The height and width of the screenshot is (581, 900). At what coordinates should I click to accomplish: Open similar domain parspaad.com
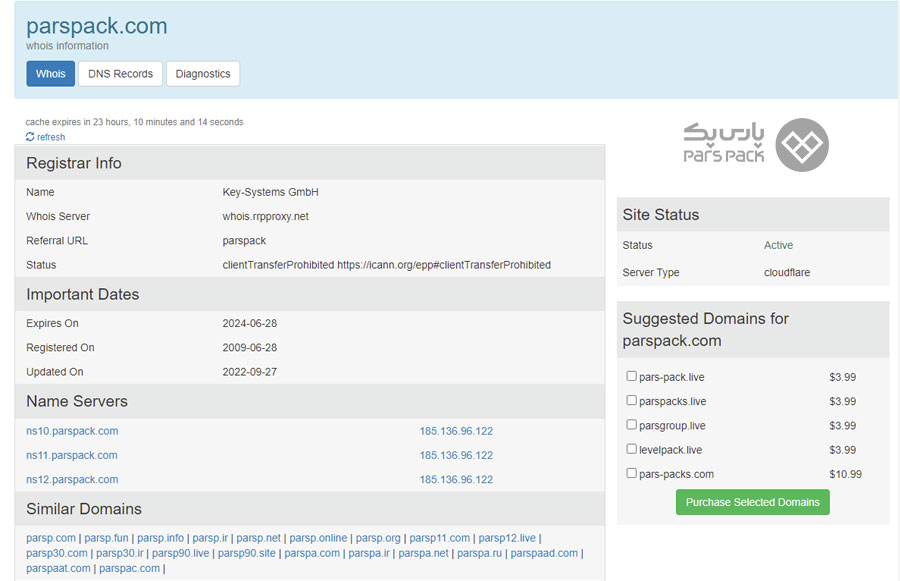[x=544, y=553]
